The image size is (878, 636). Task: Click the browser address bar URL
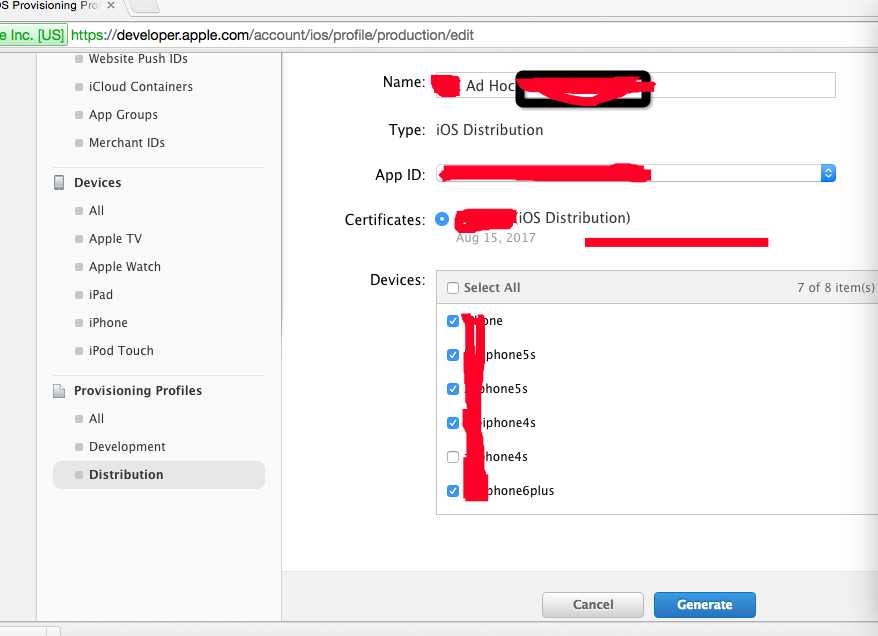272,35
